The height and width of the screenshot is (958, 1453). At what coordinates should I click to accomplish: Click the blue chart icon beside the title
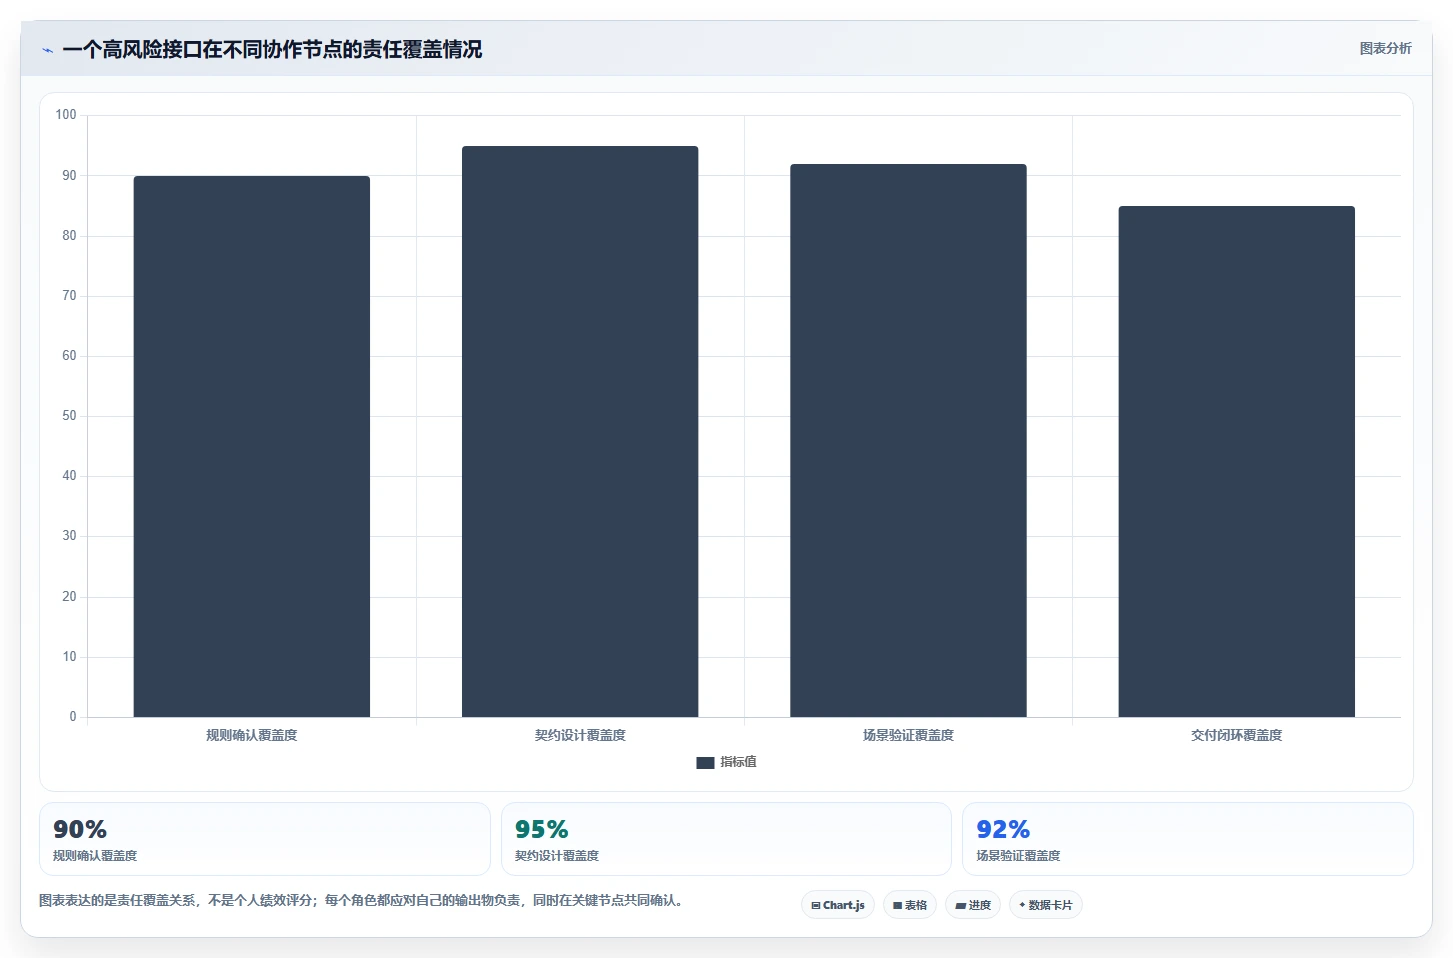coord(47,50)
